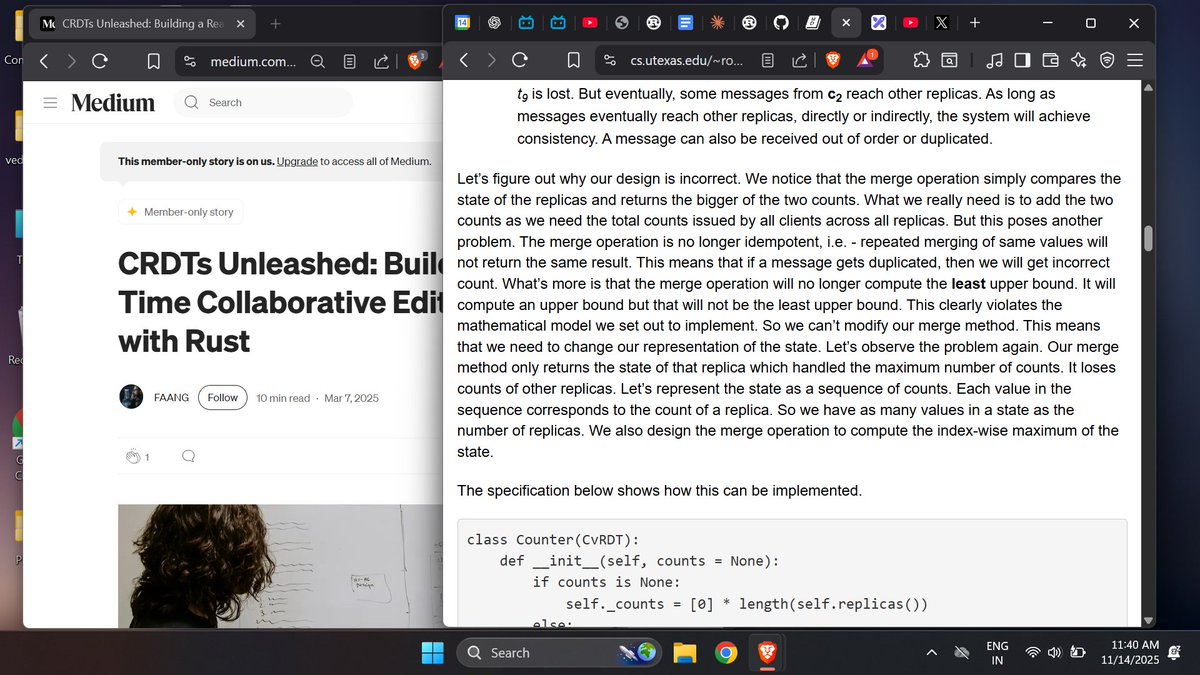
Task: Open the Brave Leo AI assistant
Action: click(1079, 60)
